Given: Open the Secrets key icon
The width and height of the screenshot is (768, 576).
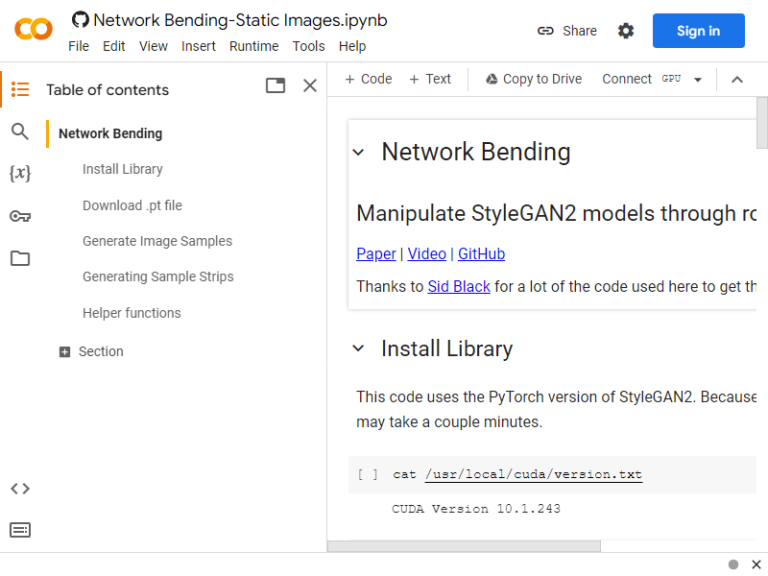Looking at the screenshot, I should pyautogui.click(x=20, y=216).
